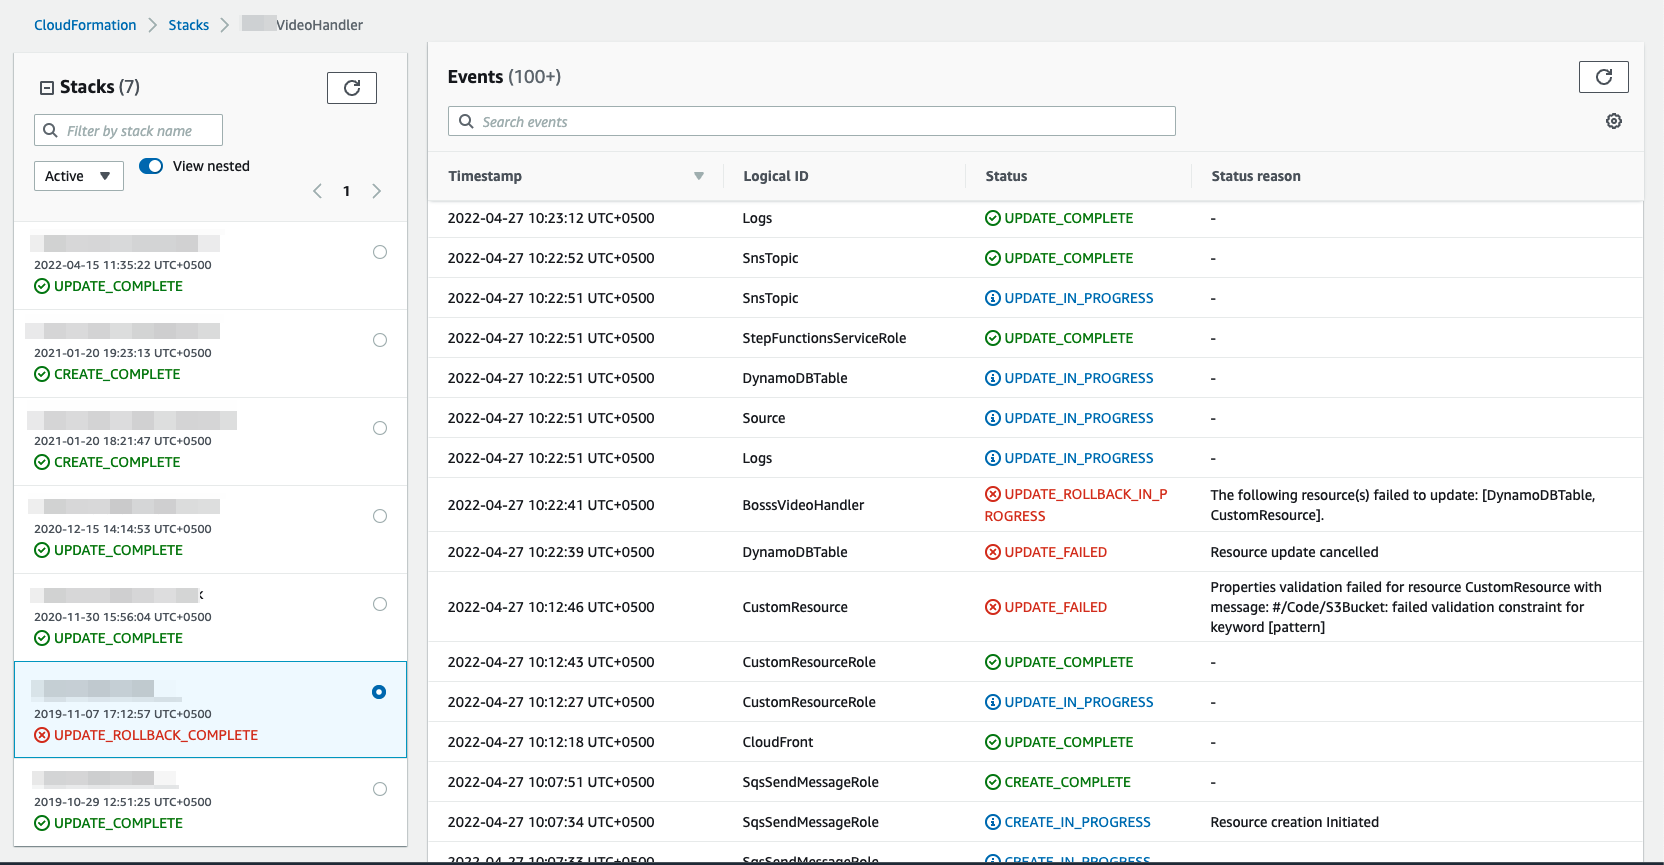Click Logs UPDATE_IN_PROGRESS status
1664x865 pixels.
click(1079, 458)
